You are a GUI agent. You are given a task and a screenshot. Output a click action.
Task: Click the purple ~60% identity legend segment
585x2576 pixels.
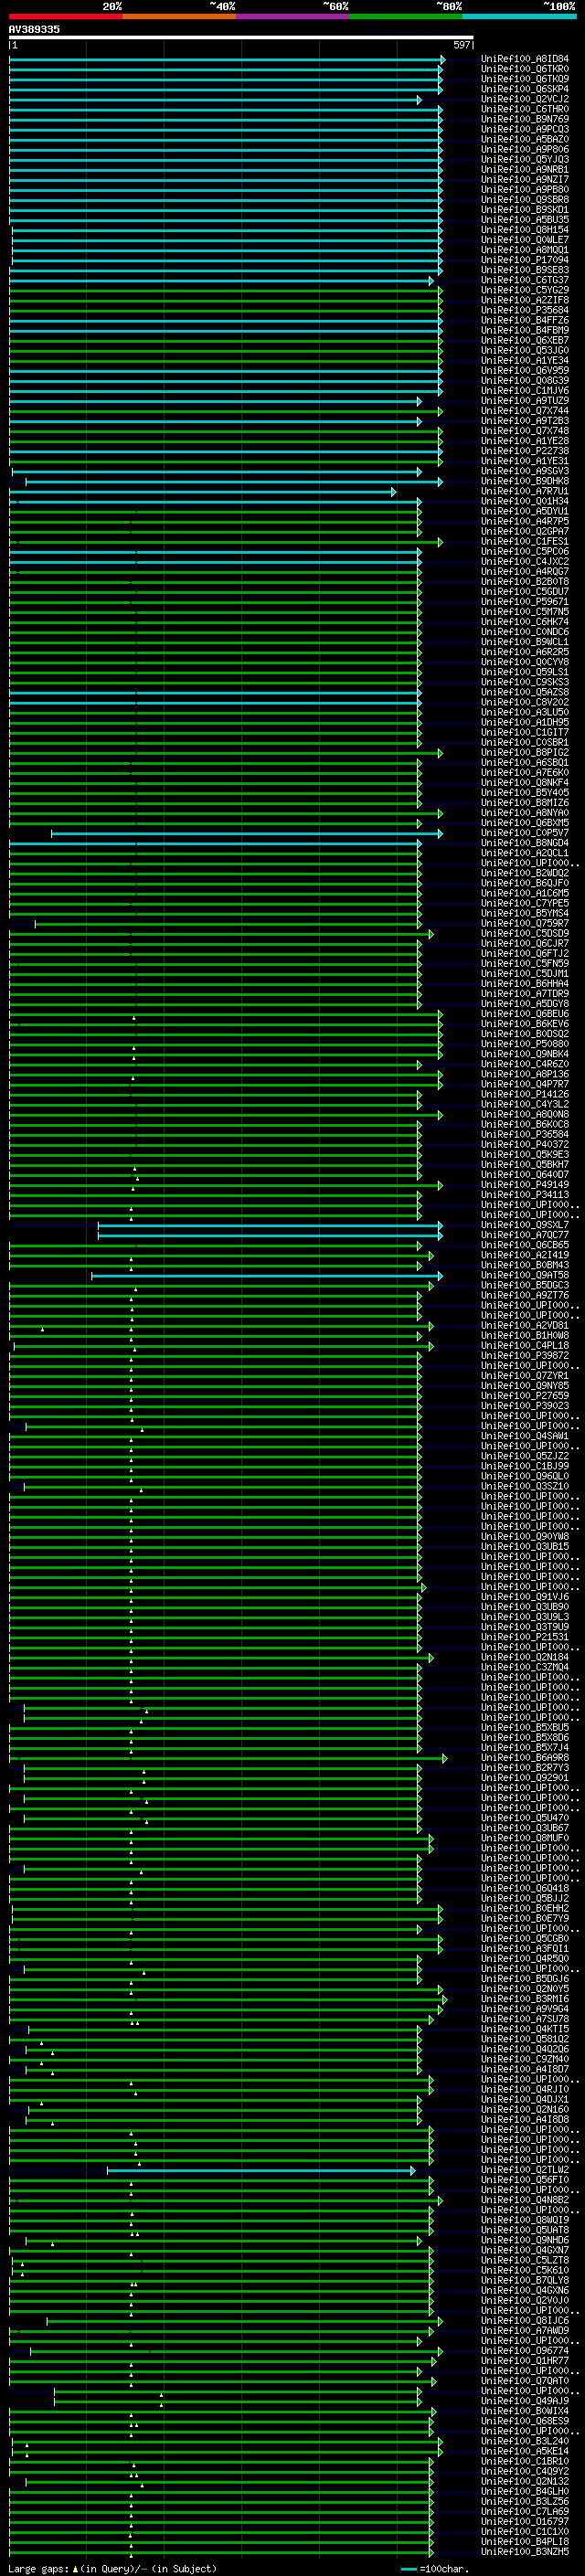pos(293,16)
